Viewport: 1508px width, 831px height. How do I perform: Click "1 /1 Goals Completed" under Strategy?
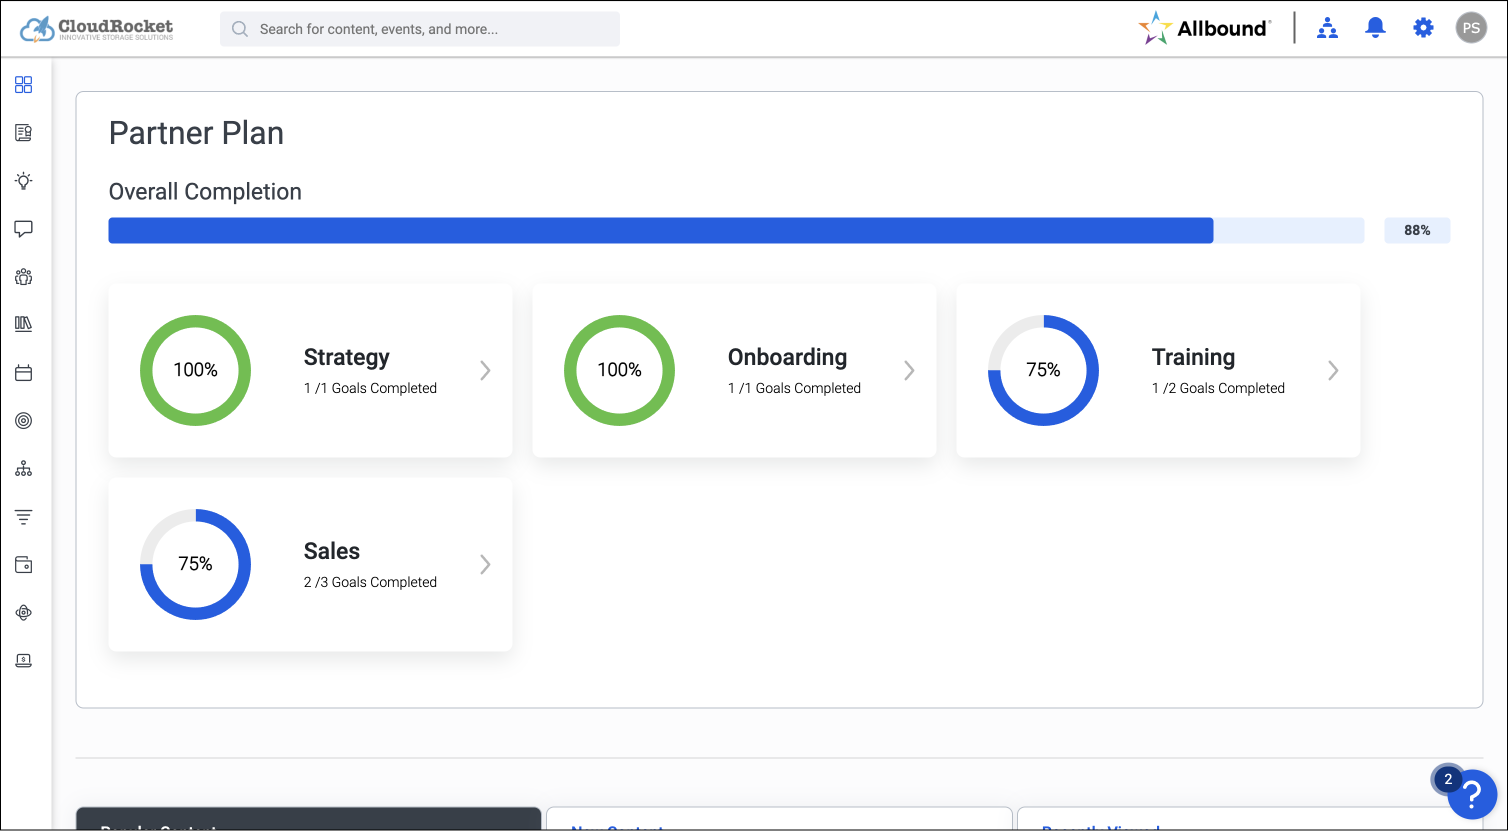[370, 388]
